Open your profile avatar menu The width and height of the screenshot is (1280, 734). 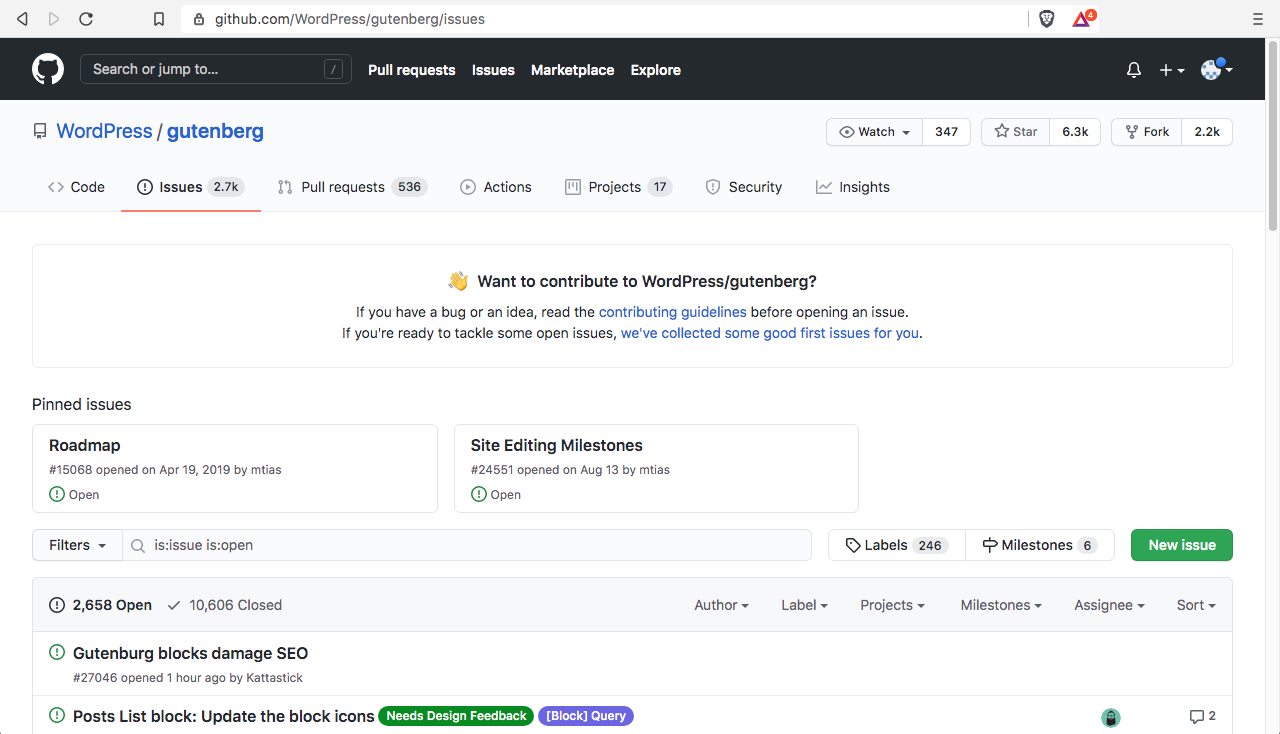coord(1213,69)
